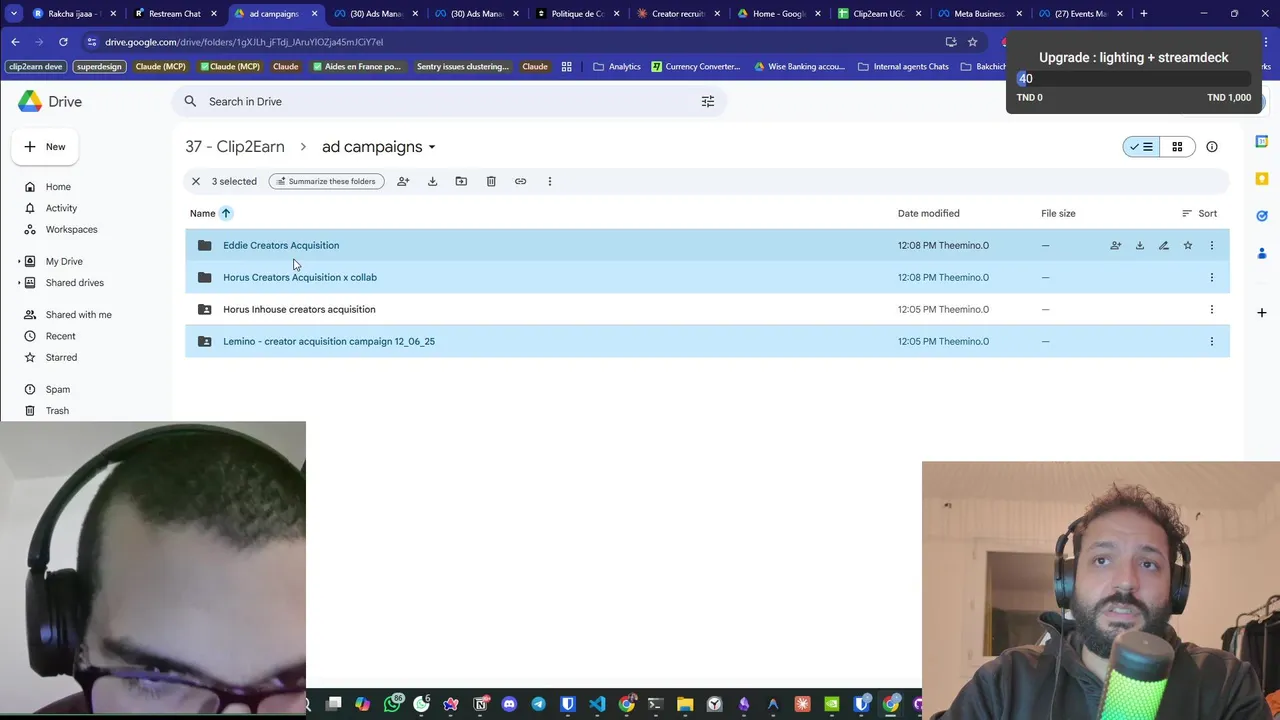
Task: Switch to list layout view
Action: 1141,147
